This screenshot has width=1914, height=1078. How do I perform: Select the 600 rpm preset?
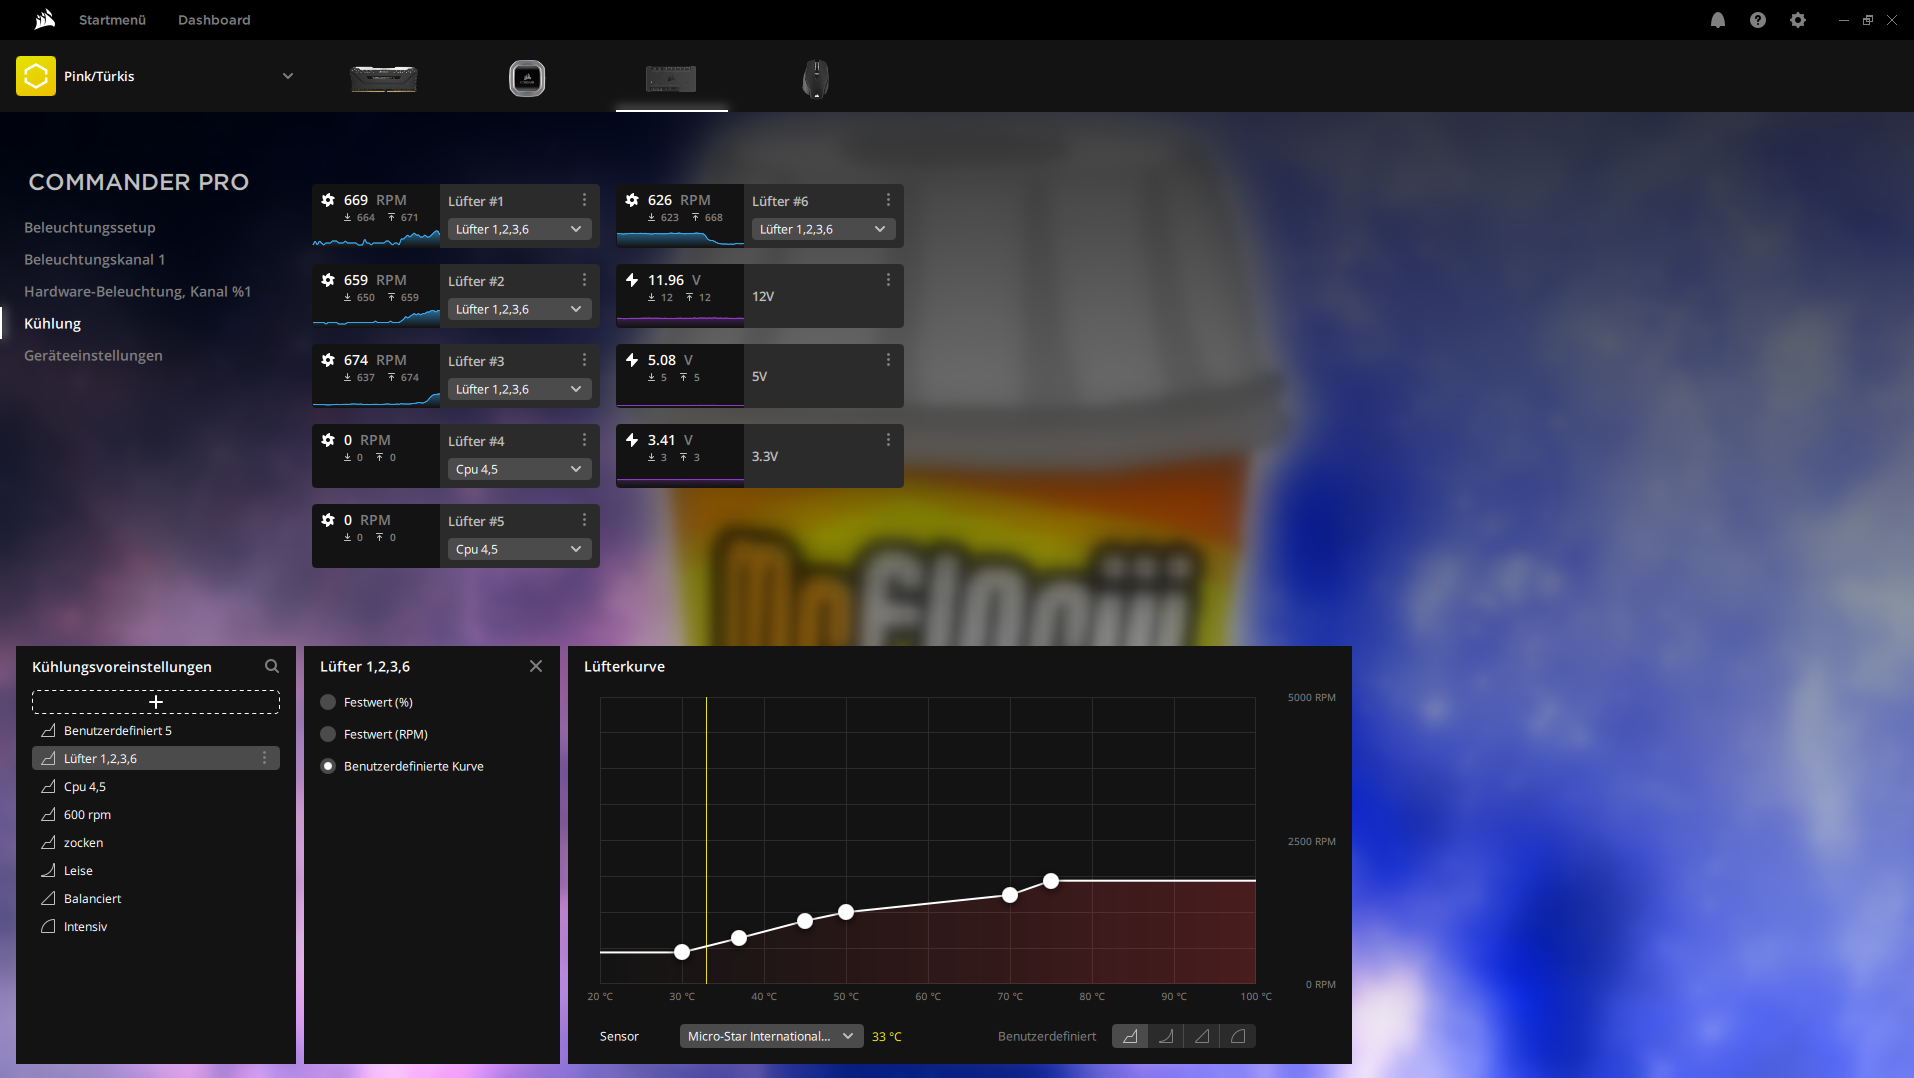pos(156,814)
